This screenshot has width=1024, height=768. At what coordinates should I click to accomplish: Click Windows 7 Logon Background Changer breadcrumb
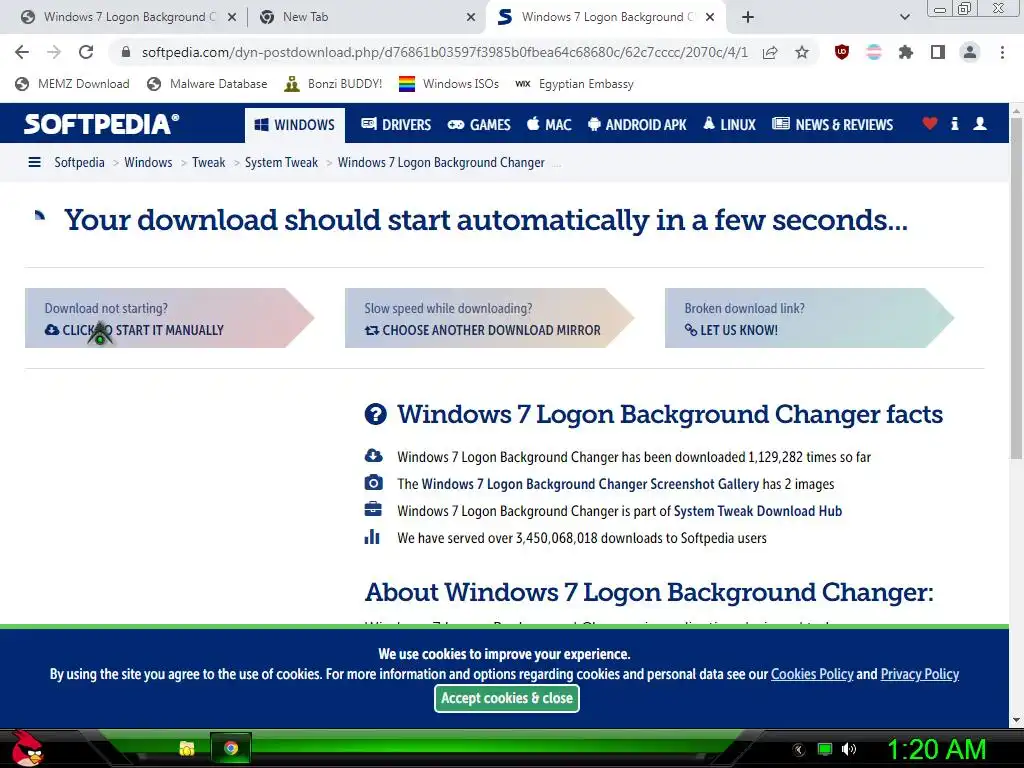pyautogui.click(x=441, y=162)
